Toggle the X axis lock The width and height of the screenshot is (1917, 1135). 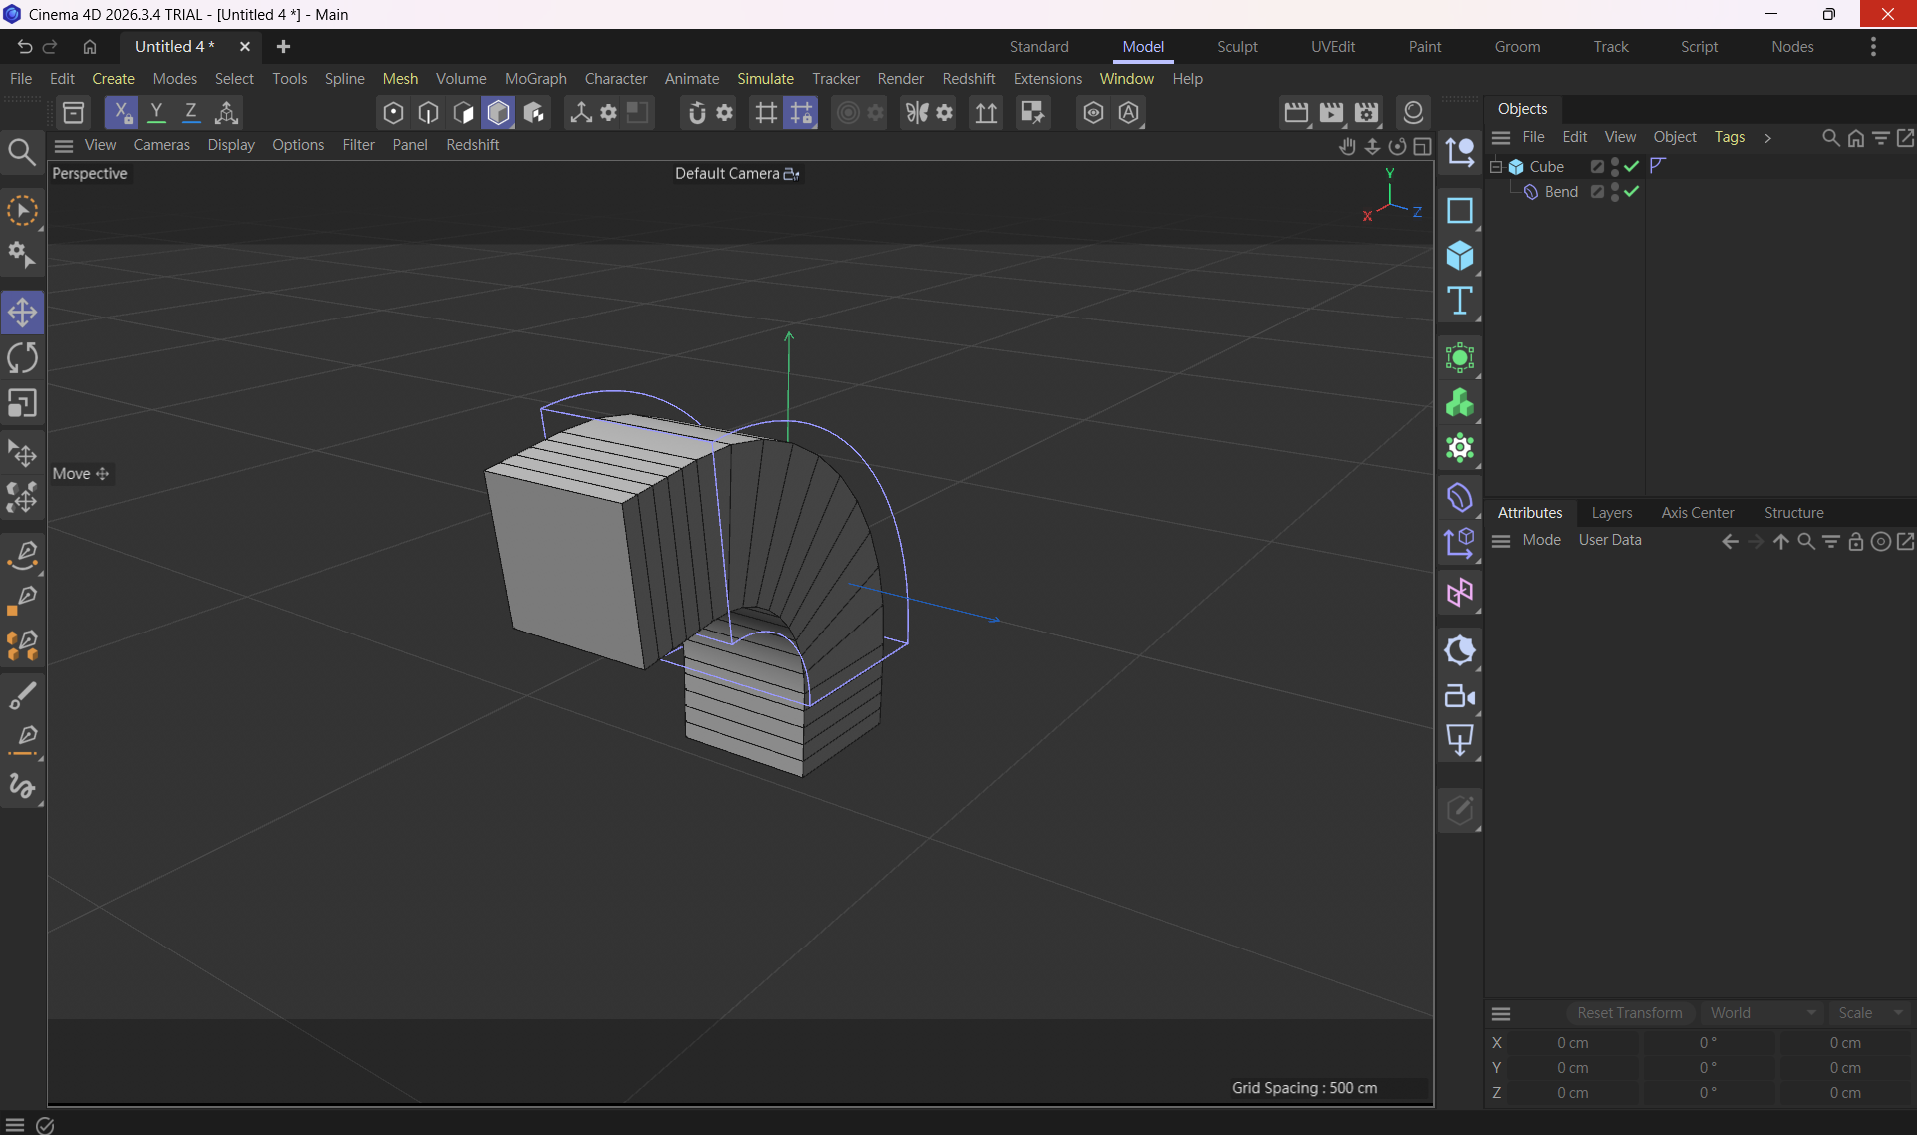click(121, 112)
